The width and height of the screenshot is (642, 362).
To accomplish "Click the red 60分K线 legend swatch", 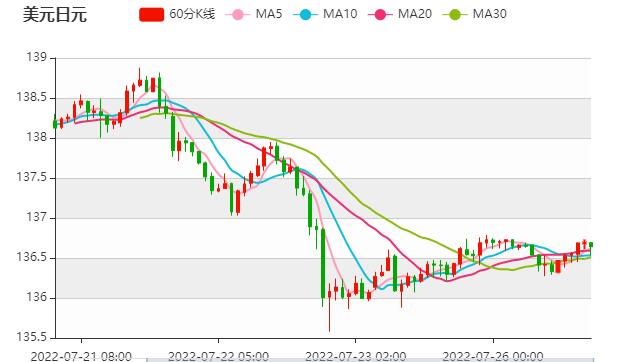I will tap(151, 15).
